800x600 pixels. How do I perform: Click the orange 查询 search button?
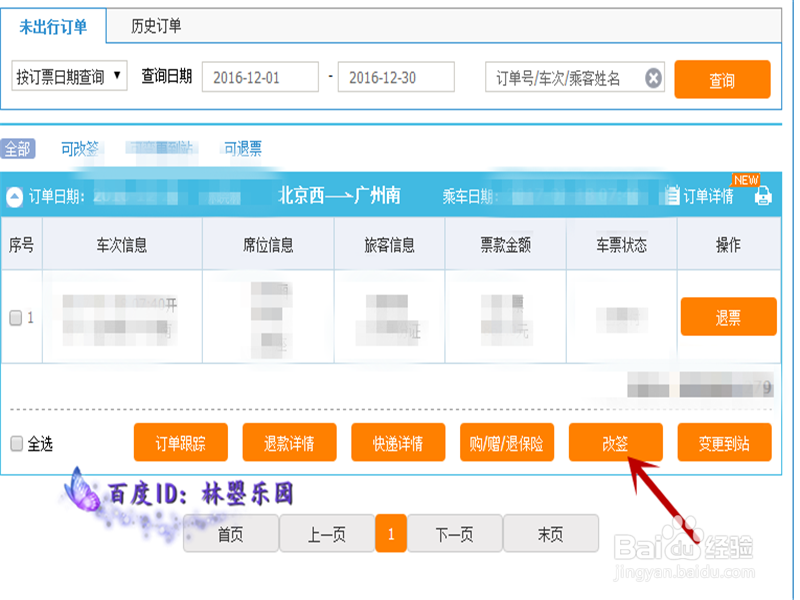(722, 79)
